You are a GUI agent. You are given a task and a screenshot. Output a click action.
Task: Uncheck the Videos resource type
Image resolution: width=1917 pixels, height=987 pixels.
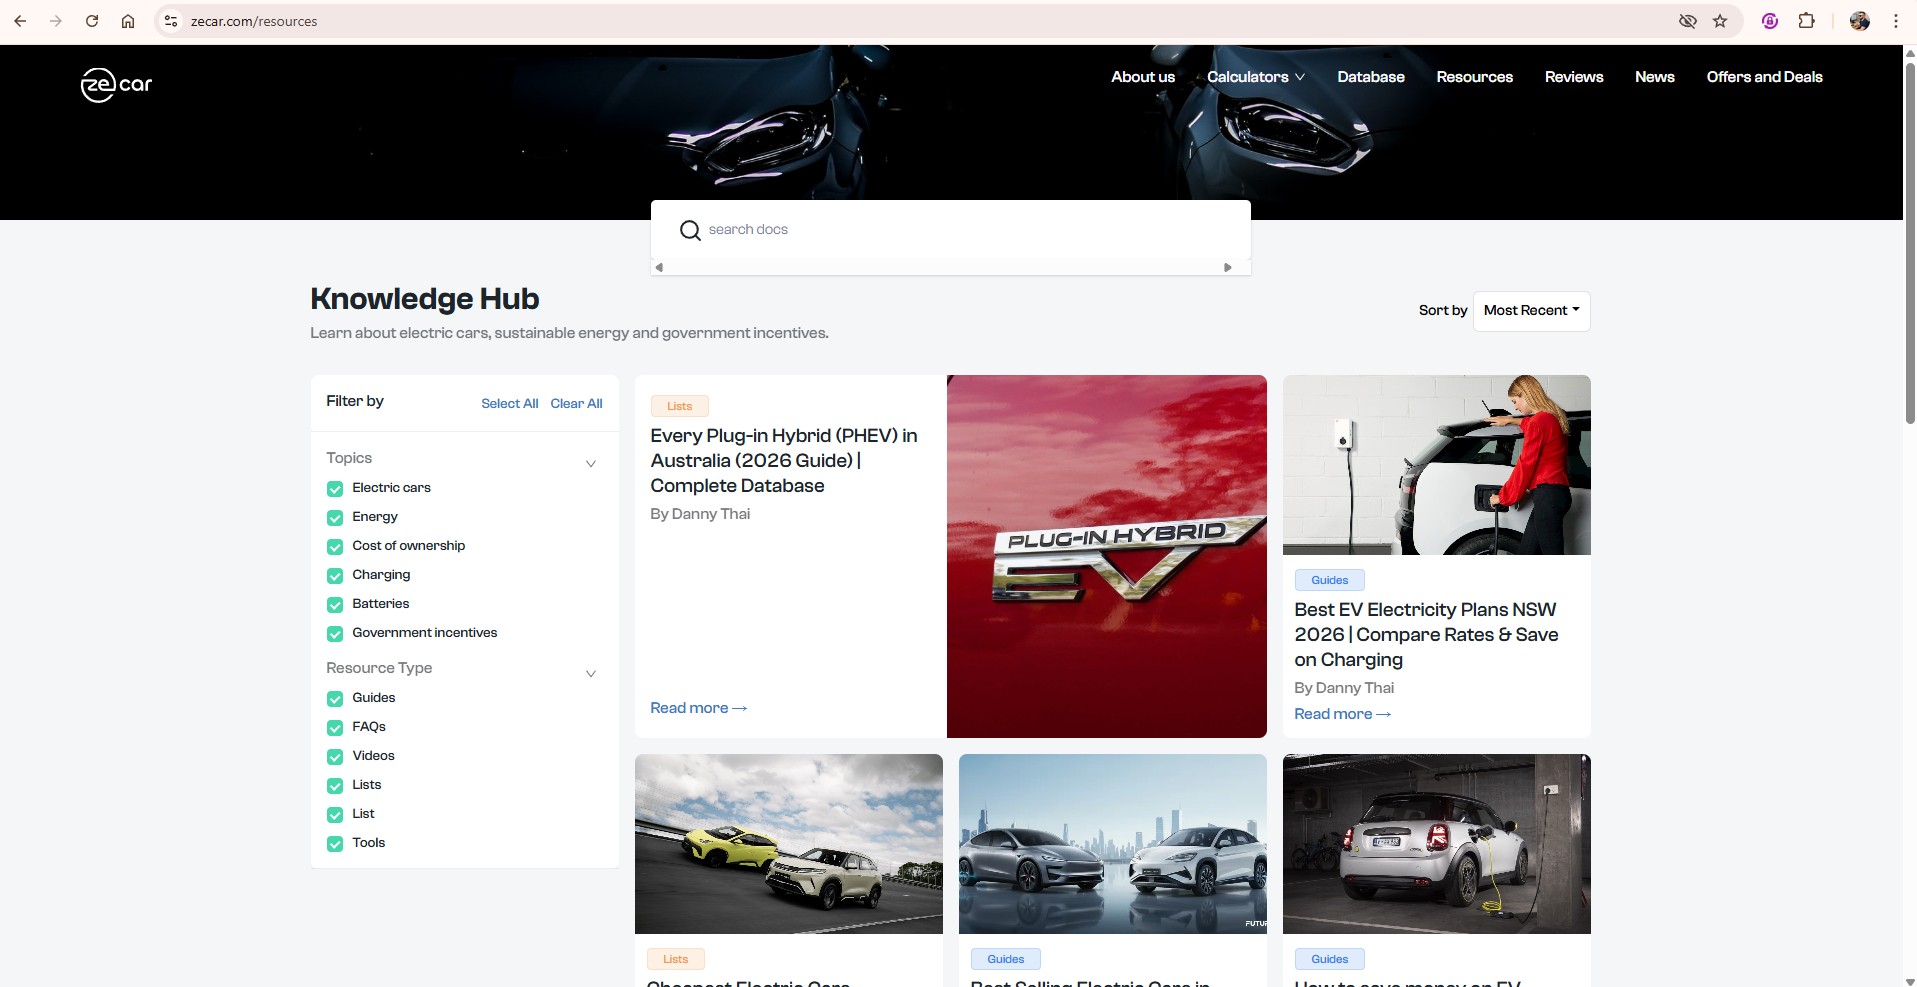pos(335,757)
